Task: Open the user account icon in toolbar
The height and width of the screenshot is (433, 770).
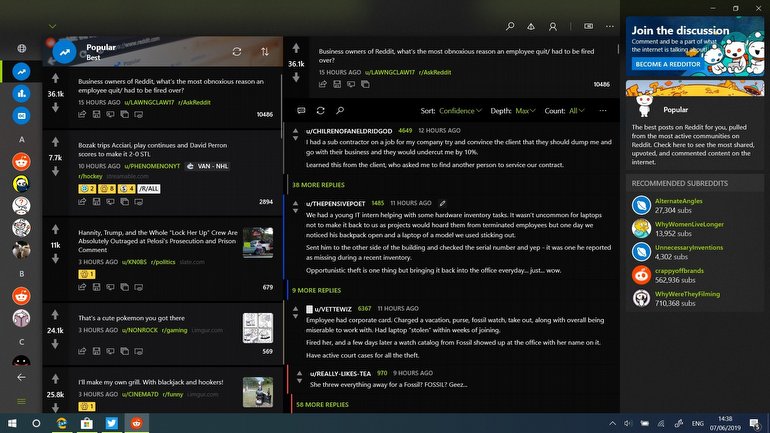Action: point(552,27)
